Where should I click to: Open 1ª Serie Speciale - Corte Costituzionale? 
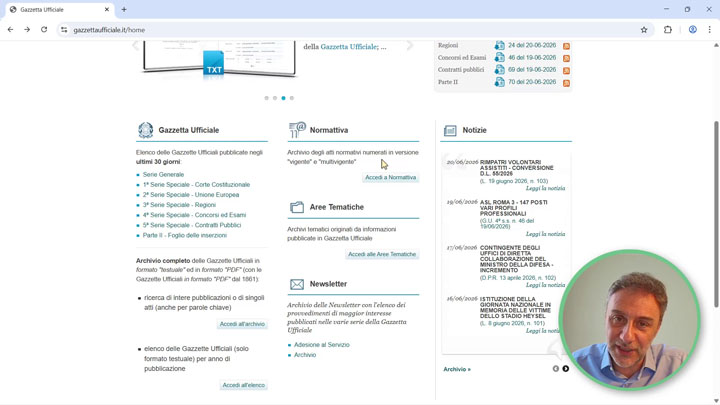(x=196, y=185)
